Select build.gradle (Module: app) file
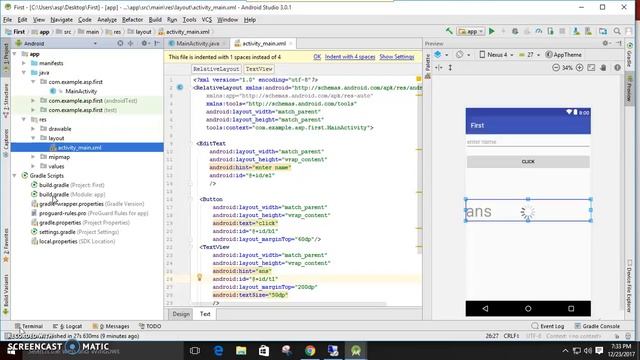The image size is (640, 360). 68,194
